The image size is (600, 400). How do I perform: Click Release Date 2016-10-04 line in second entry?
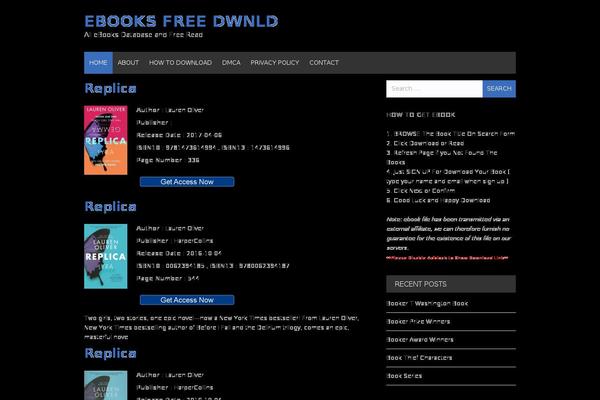[x=179, y=253]
